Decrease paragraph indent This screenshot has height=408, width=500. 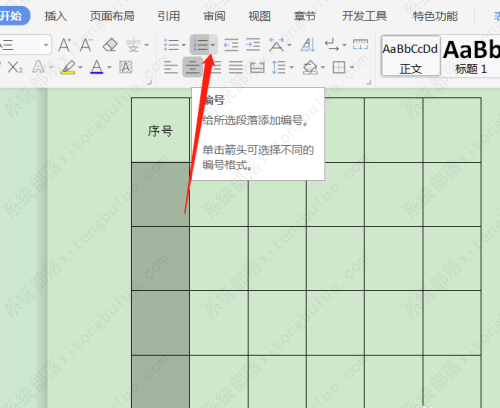(231, 45)
